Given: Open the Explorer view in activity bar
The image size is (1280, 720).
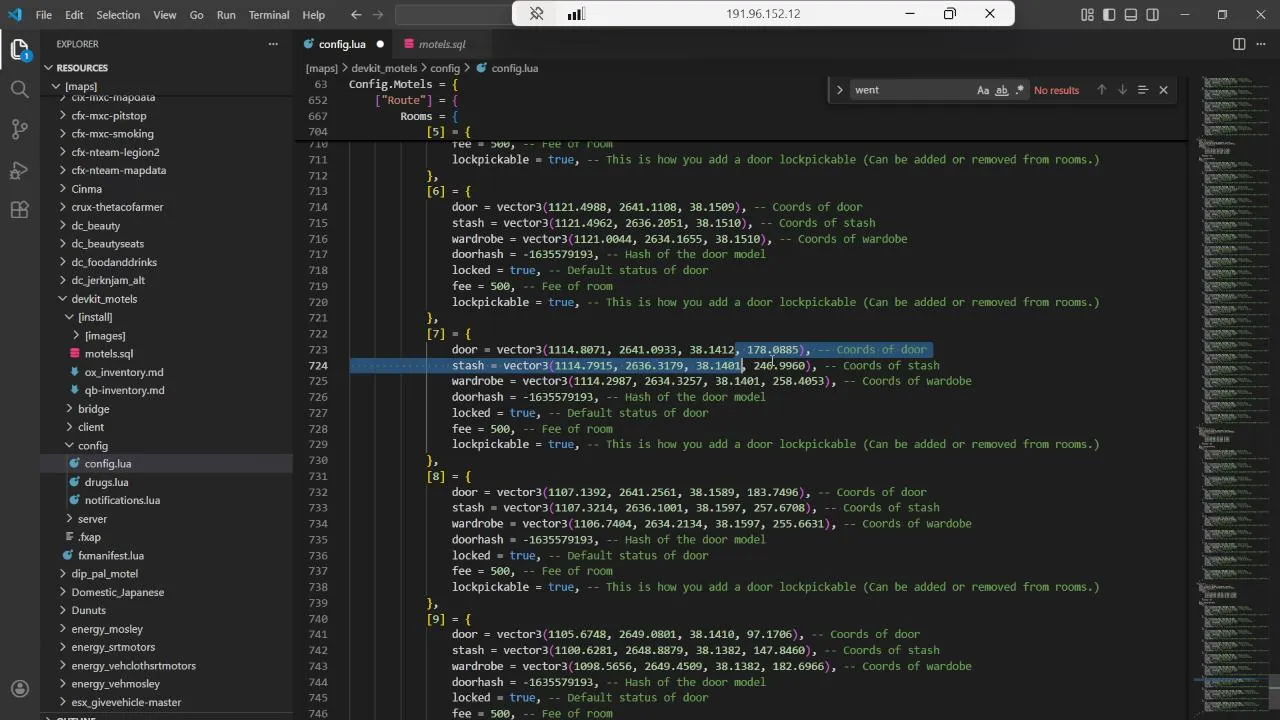Looking at the screenshot, I should click(x=20, y=50).
